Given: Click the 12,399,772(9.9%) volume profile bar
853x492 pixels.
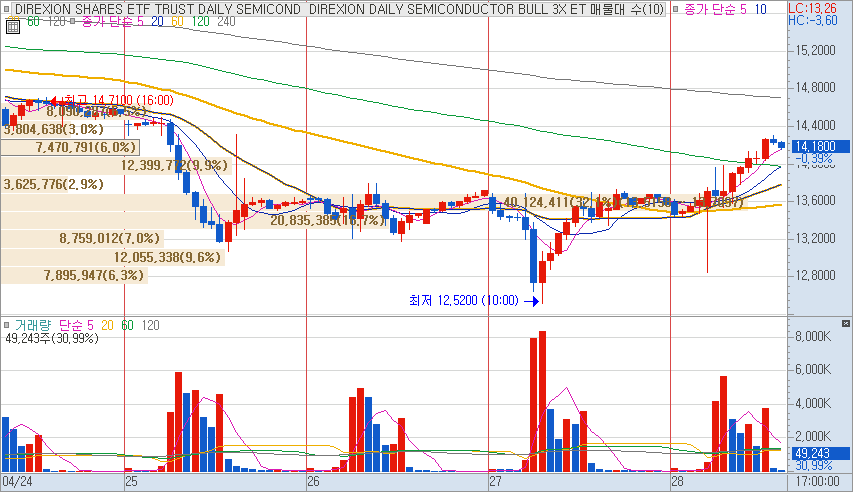Looking at the screenshot, I should (116, 165).
